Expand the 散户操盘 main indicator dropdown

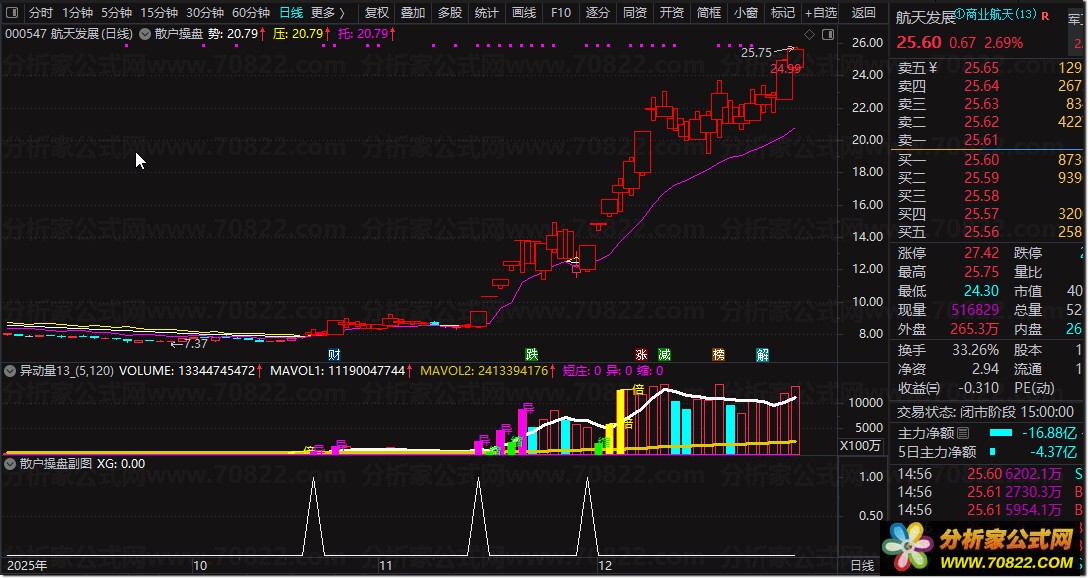click(x=146, y=34)
